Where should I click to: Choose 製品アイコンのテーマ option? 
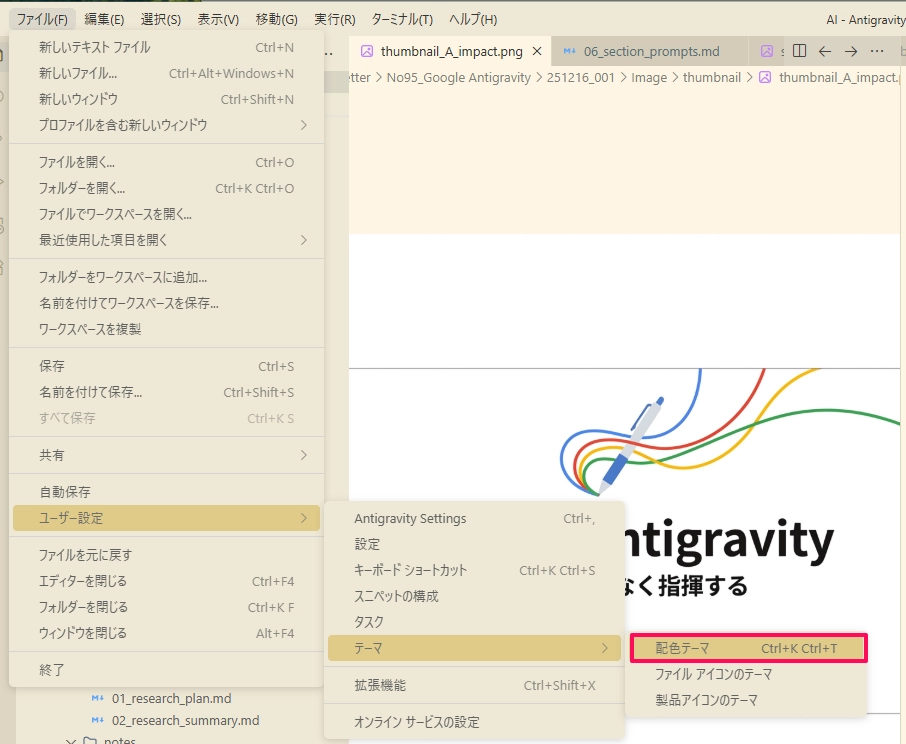click(747, 700)
